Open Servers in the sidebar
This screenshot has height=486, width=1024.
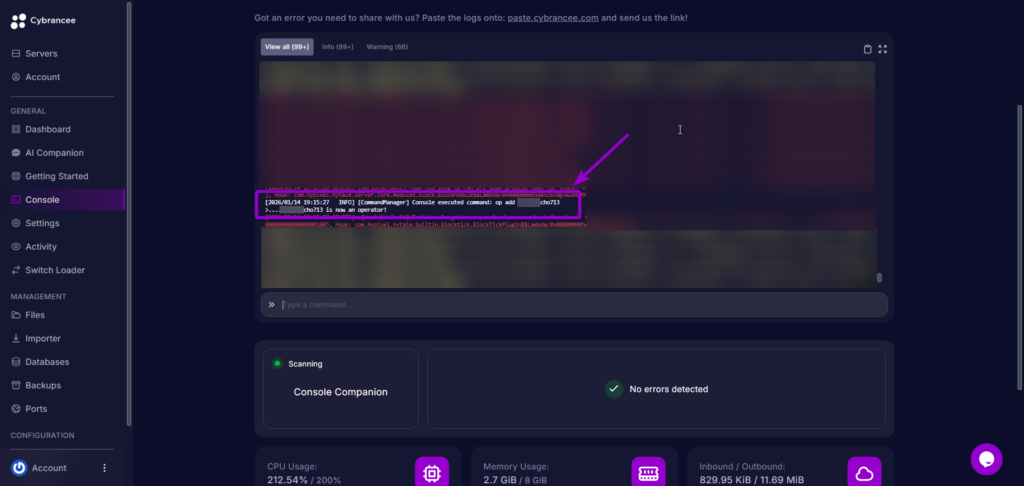pos(40,53)
